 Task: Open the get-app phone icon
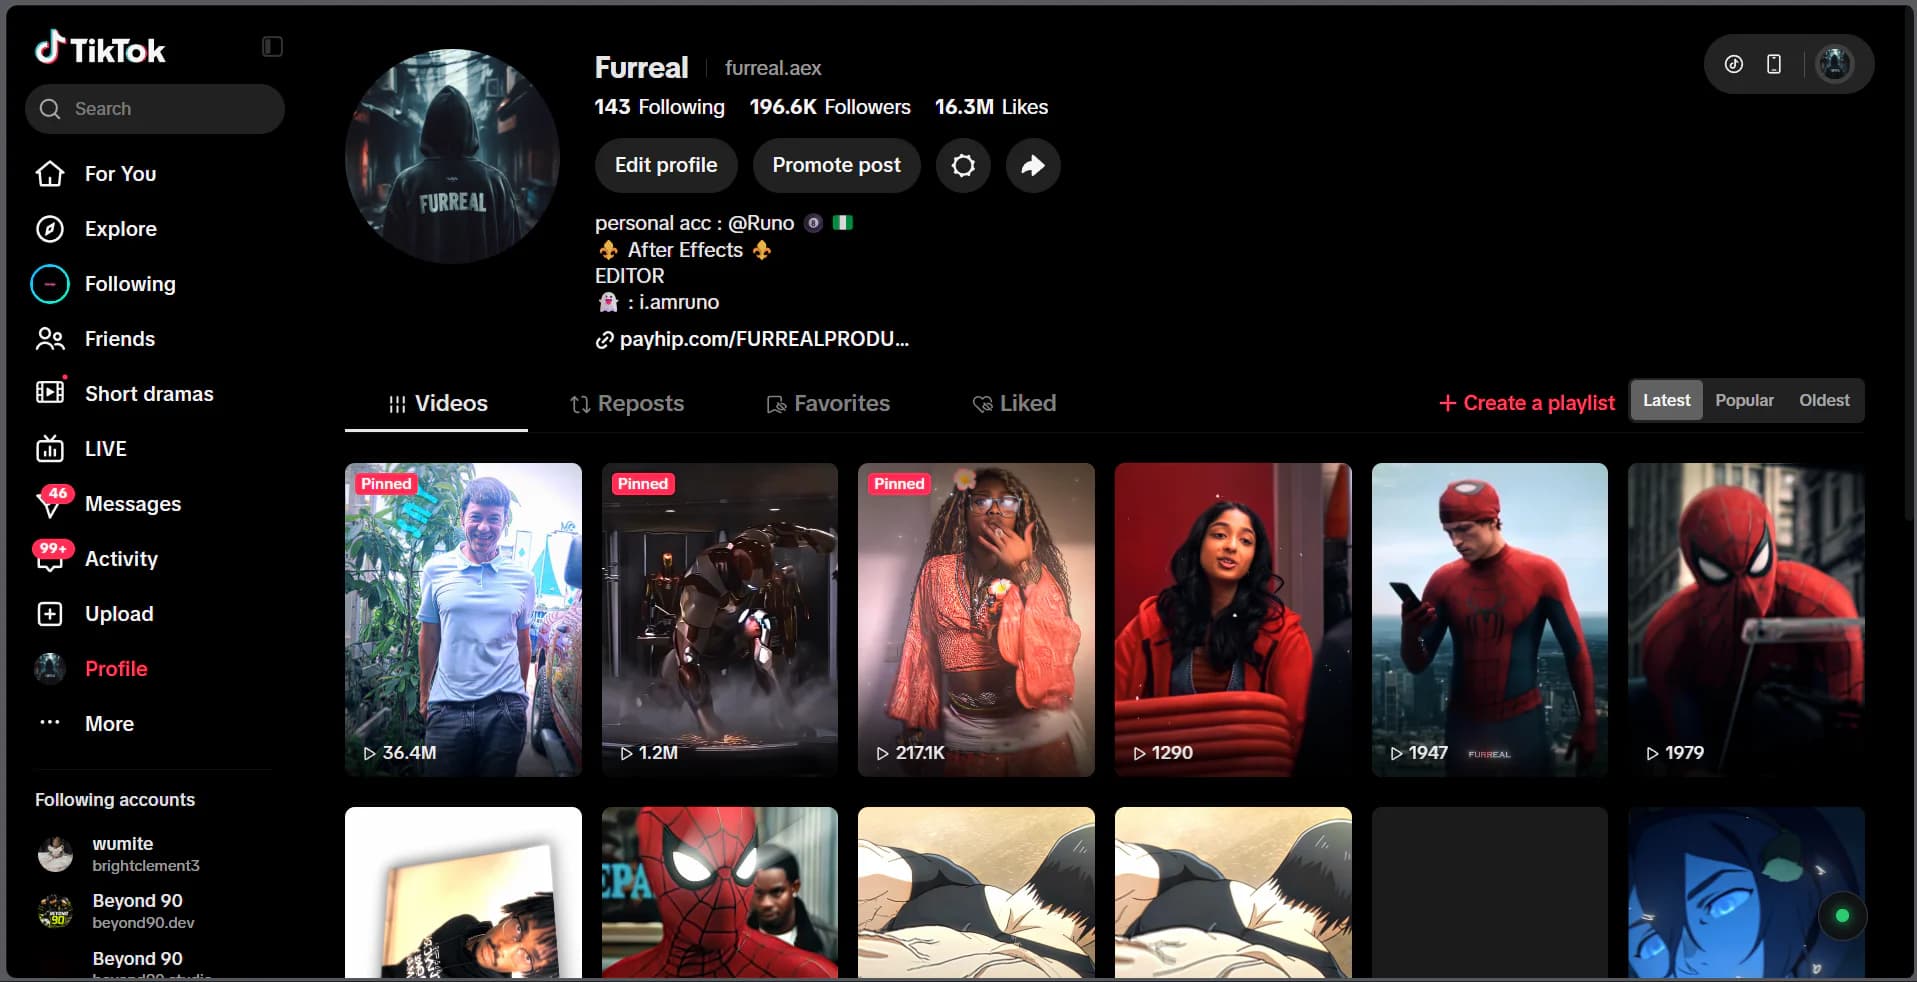pyautogui.click(x=1774, y=64)
